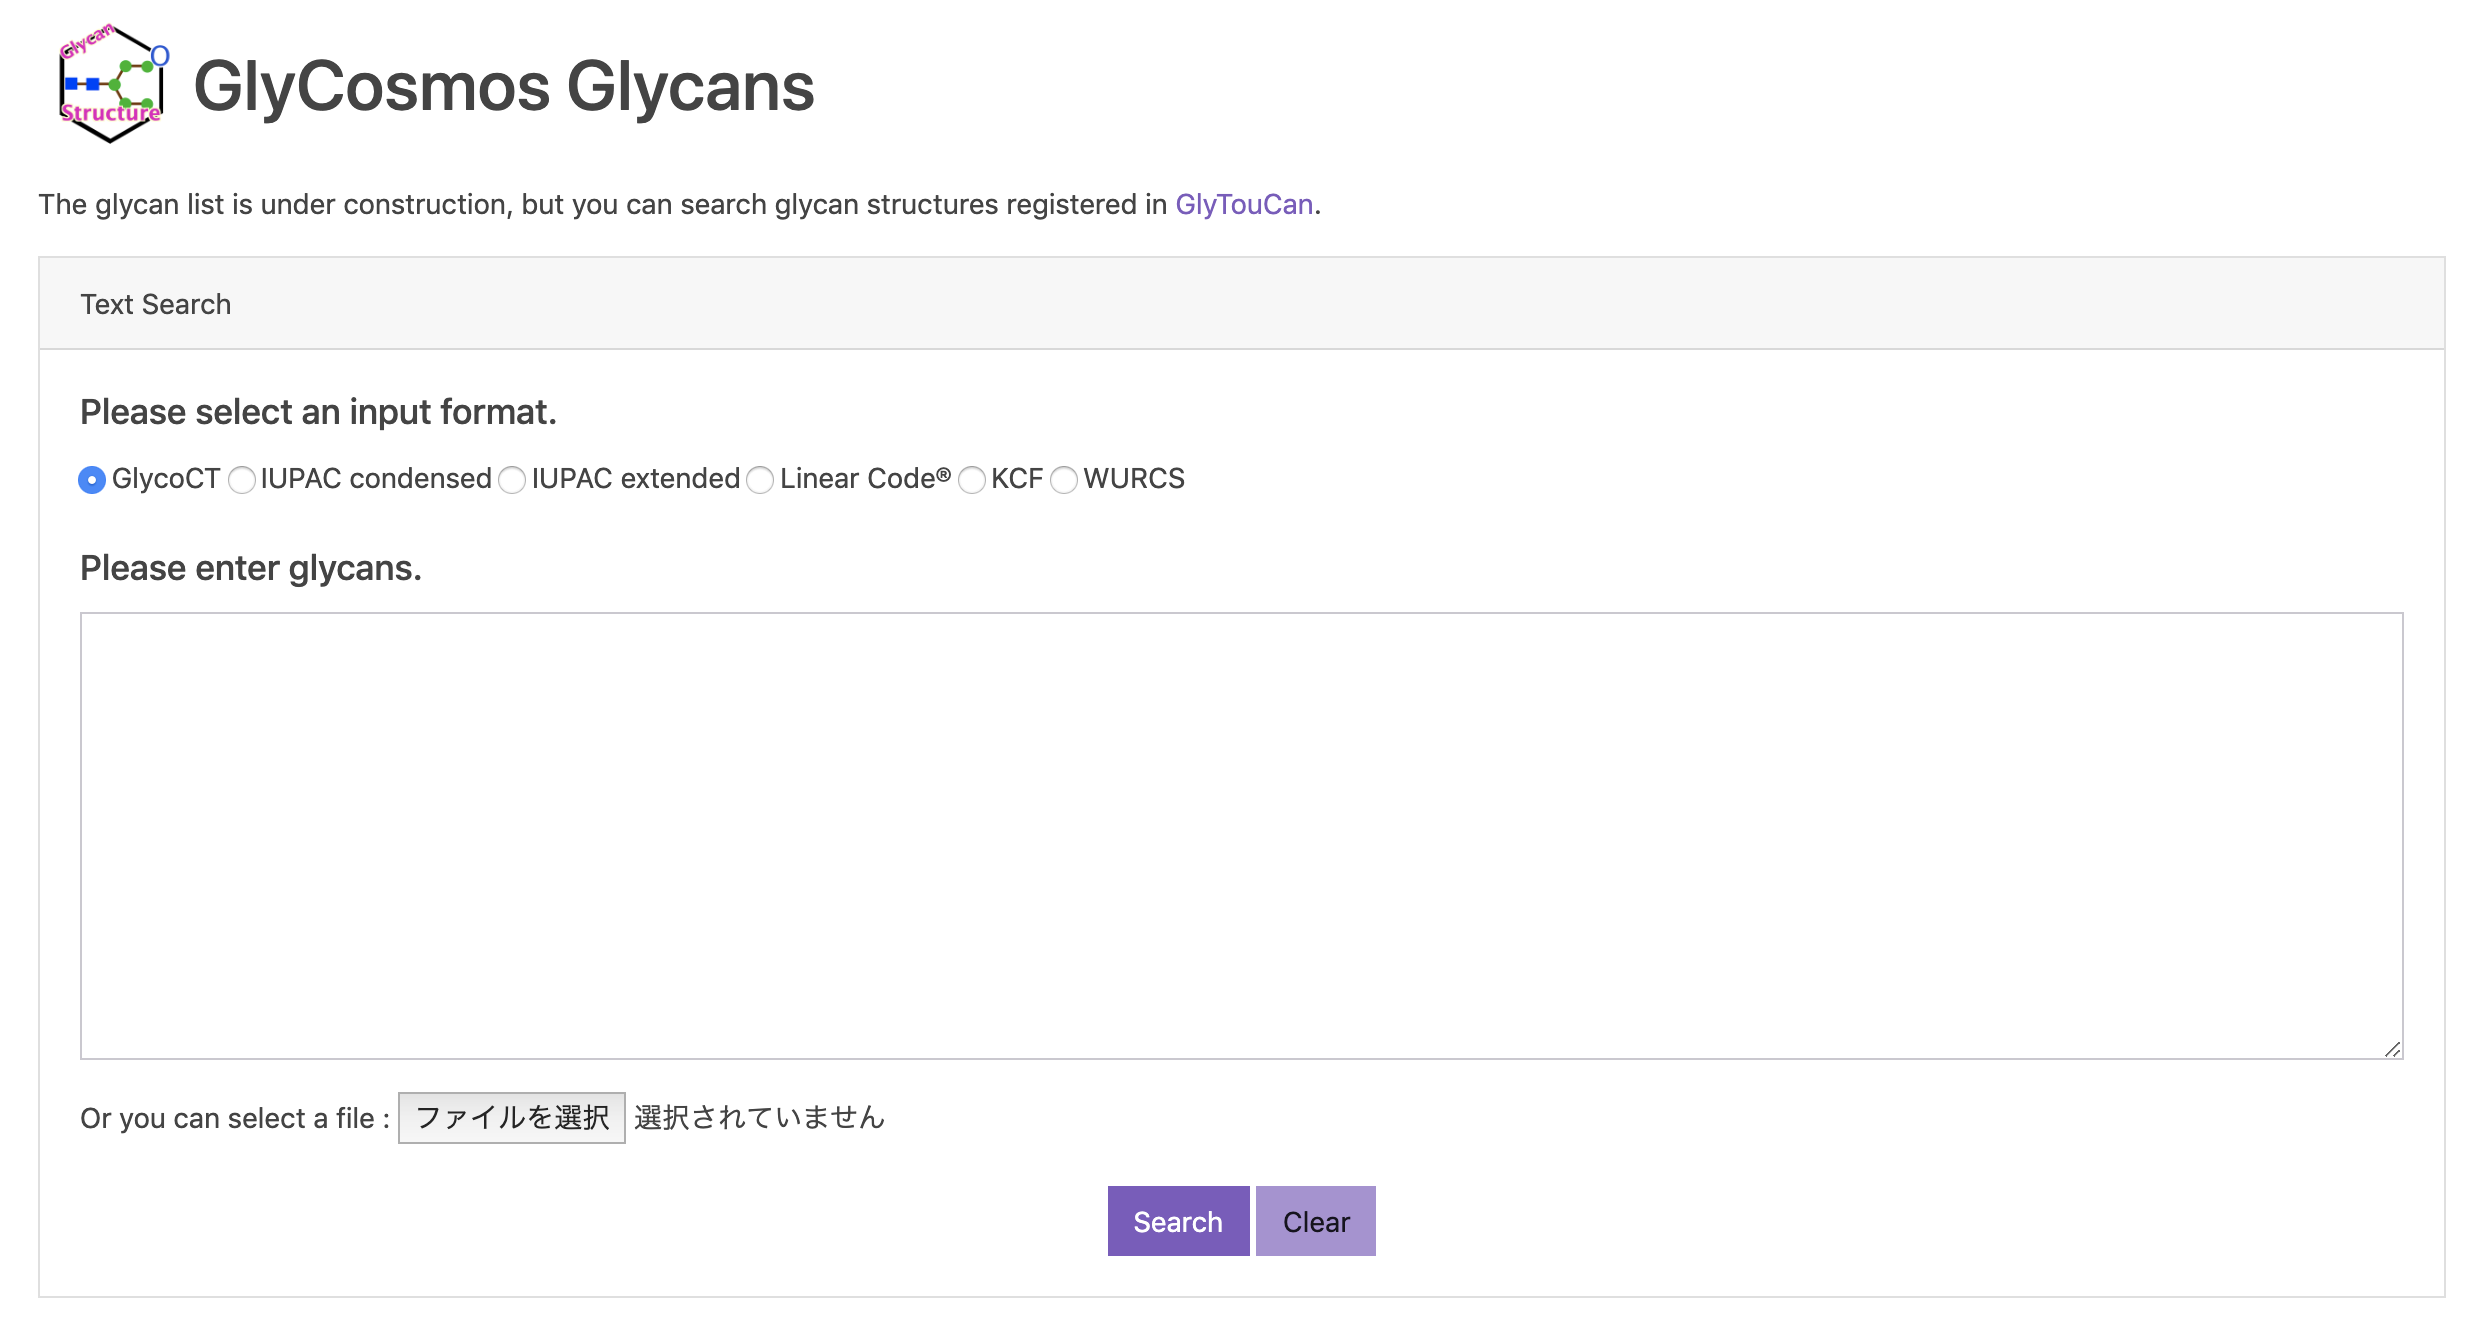Click the 'Or you can select a file' label
This screenshot has height=1322, width=2480.
(235, 1118)
